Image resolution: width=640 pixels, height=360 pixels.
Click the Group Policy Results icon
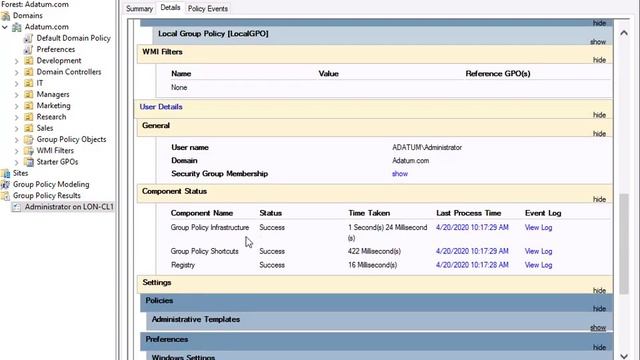[6, 196]
